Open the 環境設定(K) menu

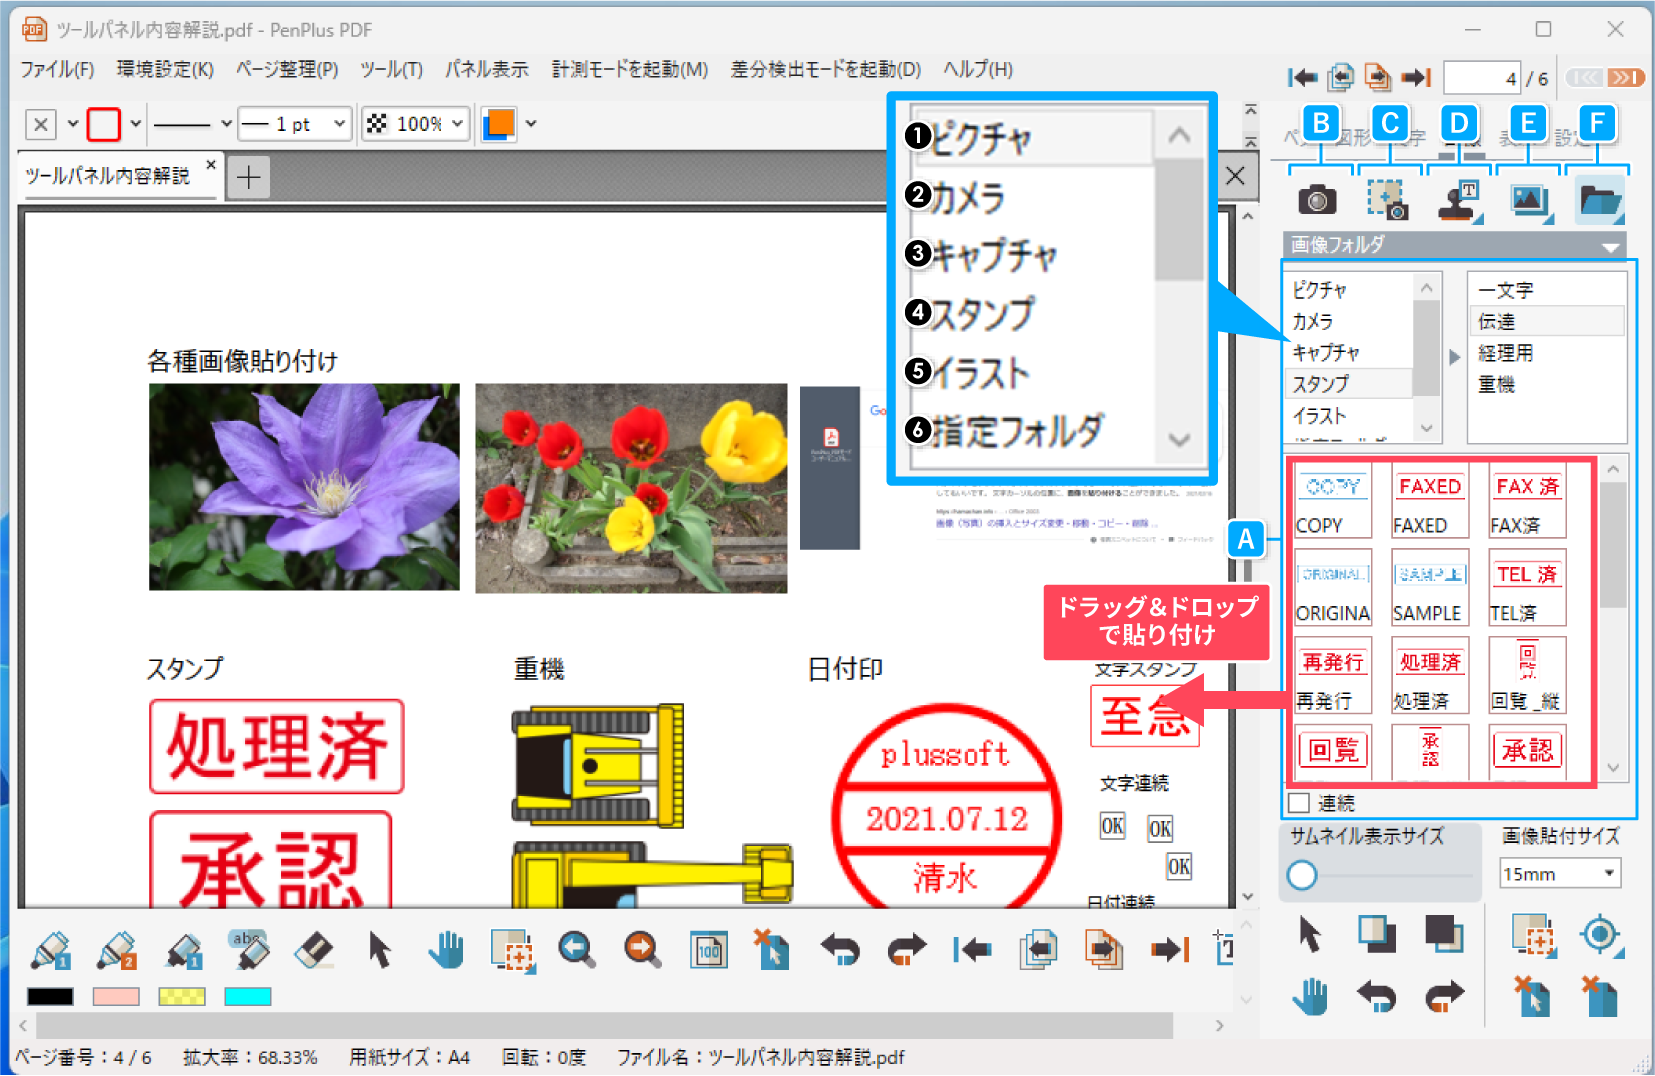[165, 69]
